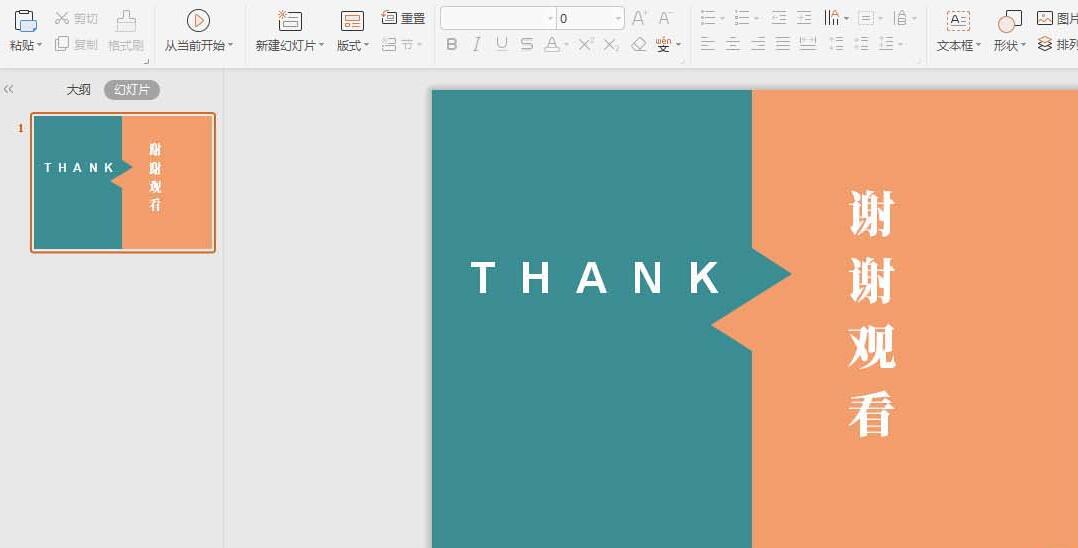Click the numbered list icon
Viewport: 1078px width, 548px height.
pos(742,18)
